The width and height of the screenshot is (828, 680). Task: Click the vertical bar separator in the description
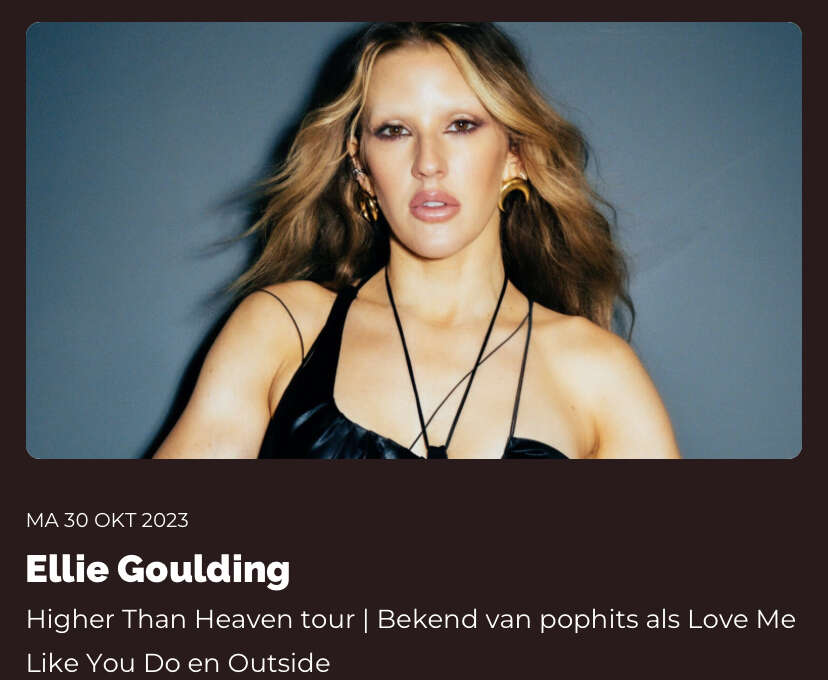[x=365, y=620]
